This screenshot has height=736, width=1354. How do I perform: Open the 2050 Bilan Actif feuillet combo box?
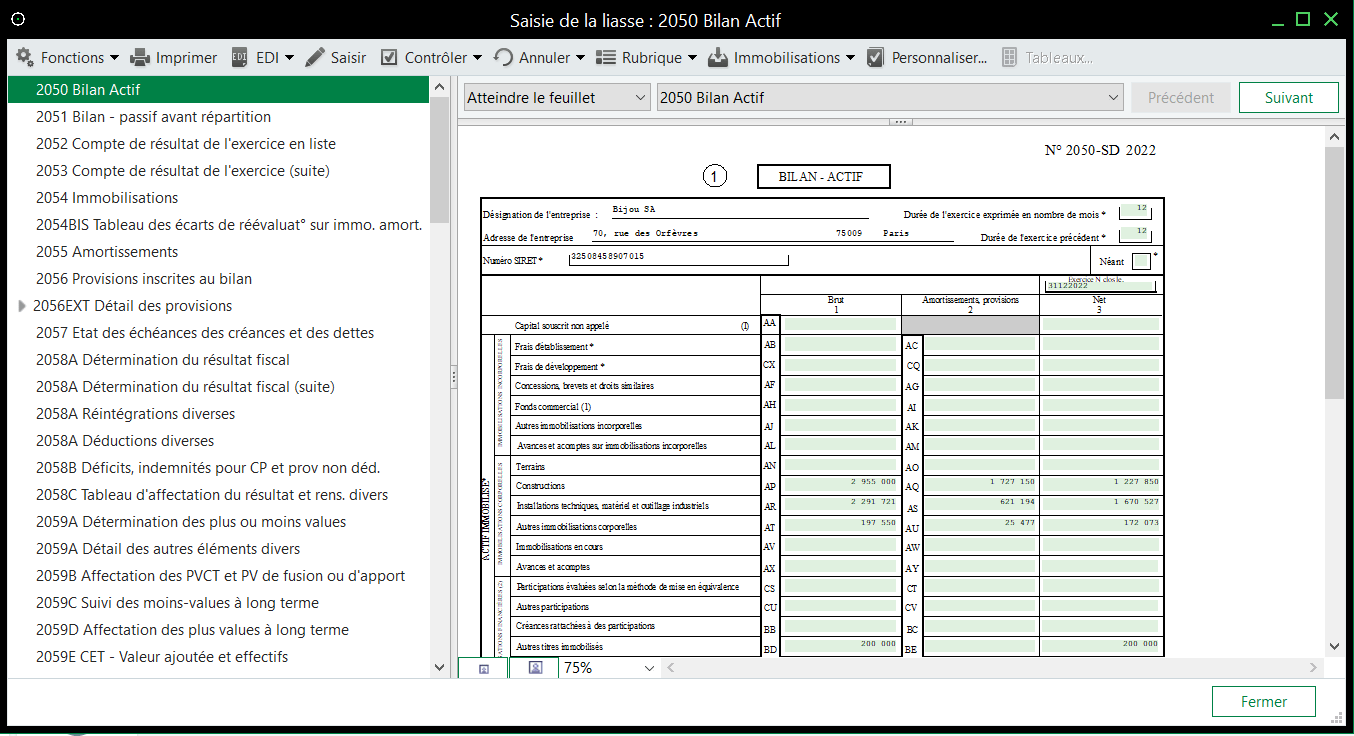tap(891, 98)
